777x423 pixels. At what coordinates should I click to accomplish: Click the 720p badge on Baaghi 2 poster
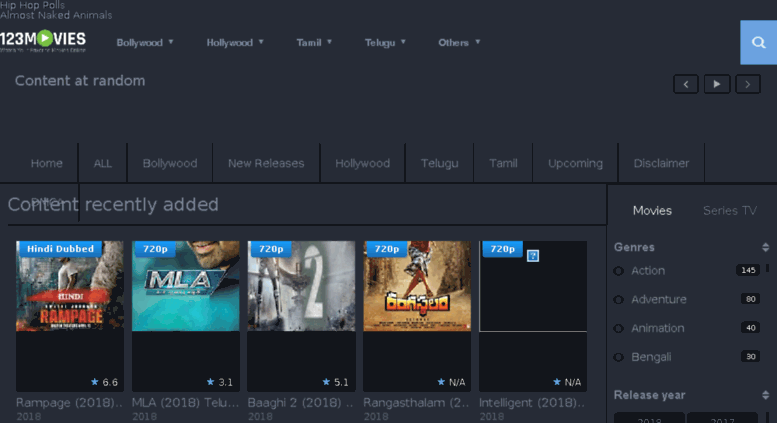[270, 249]
